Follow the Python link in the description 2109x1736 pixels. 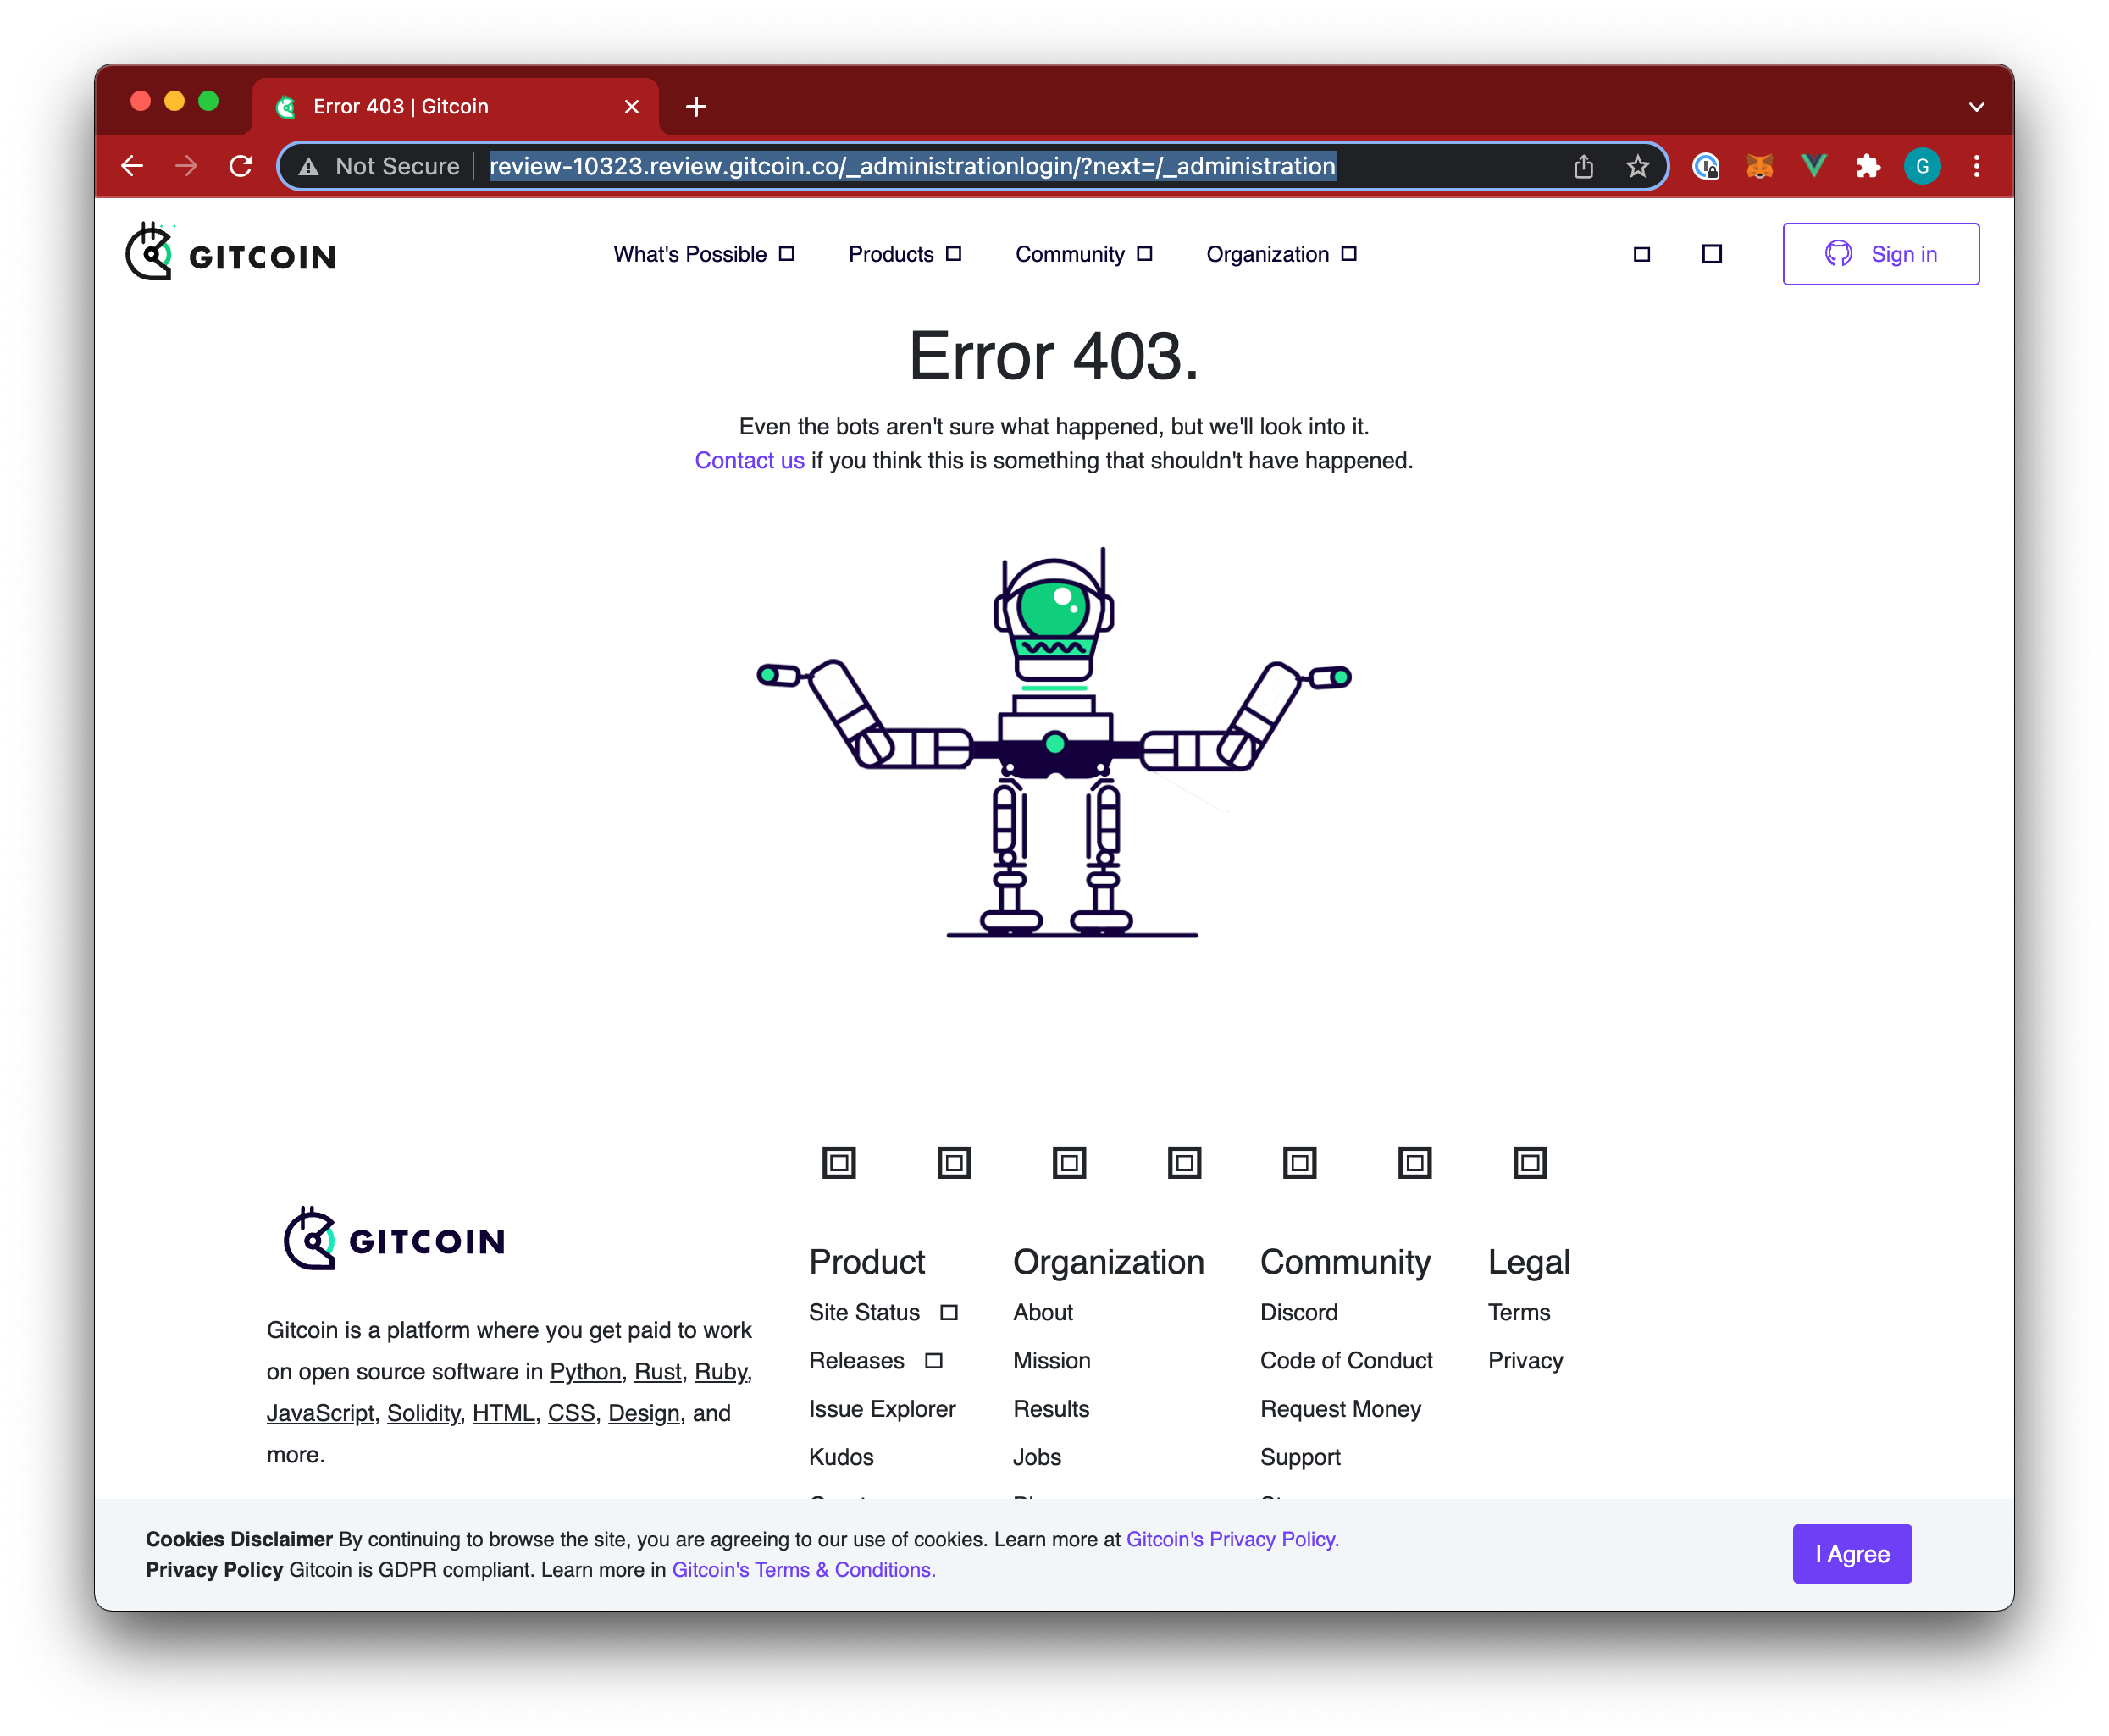click(585, 1371)
